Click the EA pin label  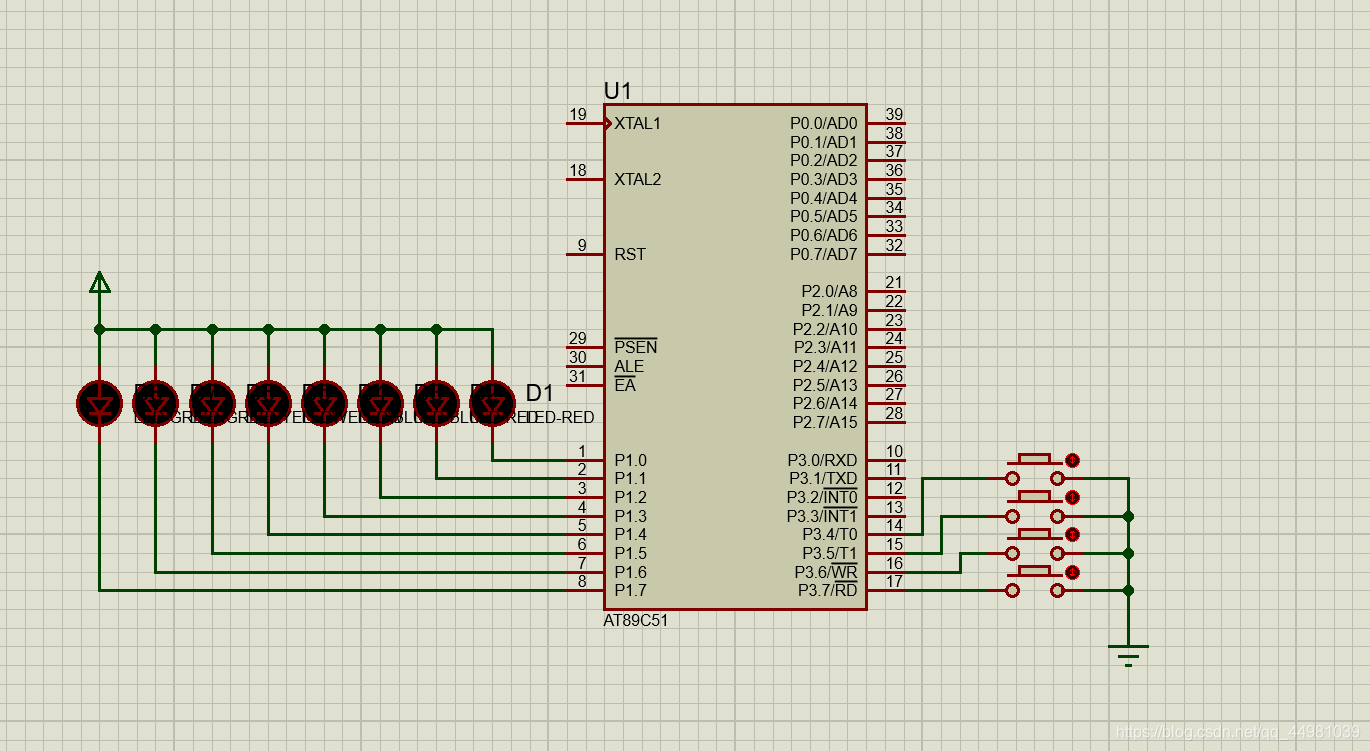click(625, 385)
